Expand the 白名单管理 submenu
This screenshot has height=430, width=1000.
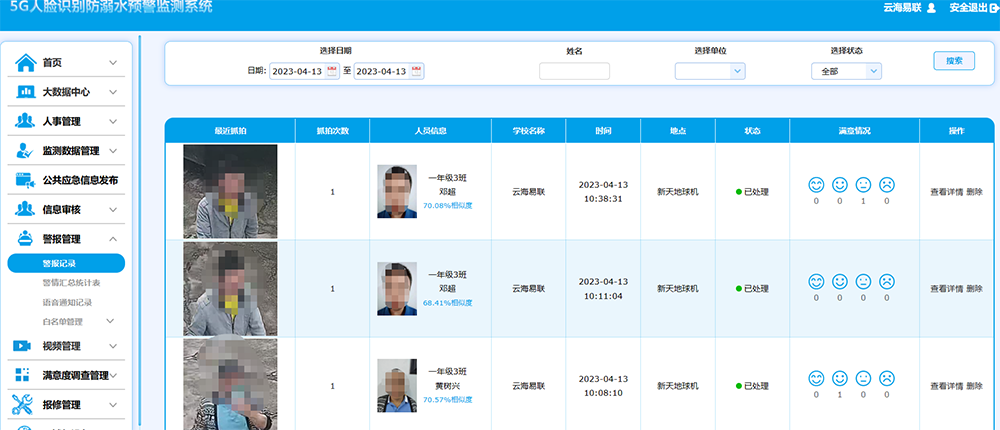point(109,322)
